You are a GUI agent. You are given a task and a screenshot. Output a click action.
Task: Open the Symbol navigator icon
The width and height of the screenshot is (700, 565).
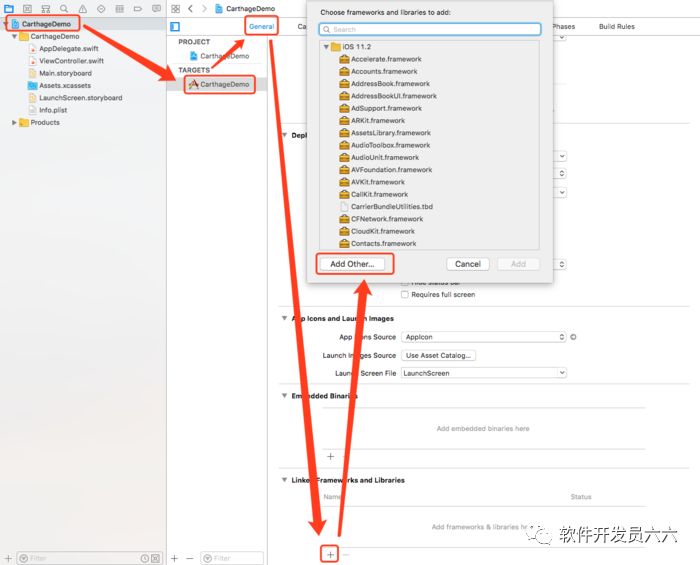46,8
